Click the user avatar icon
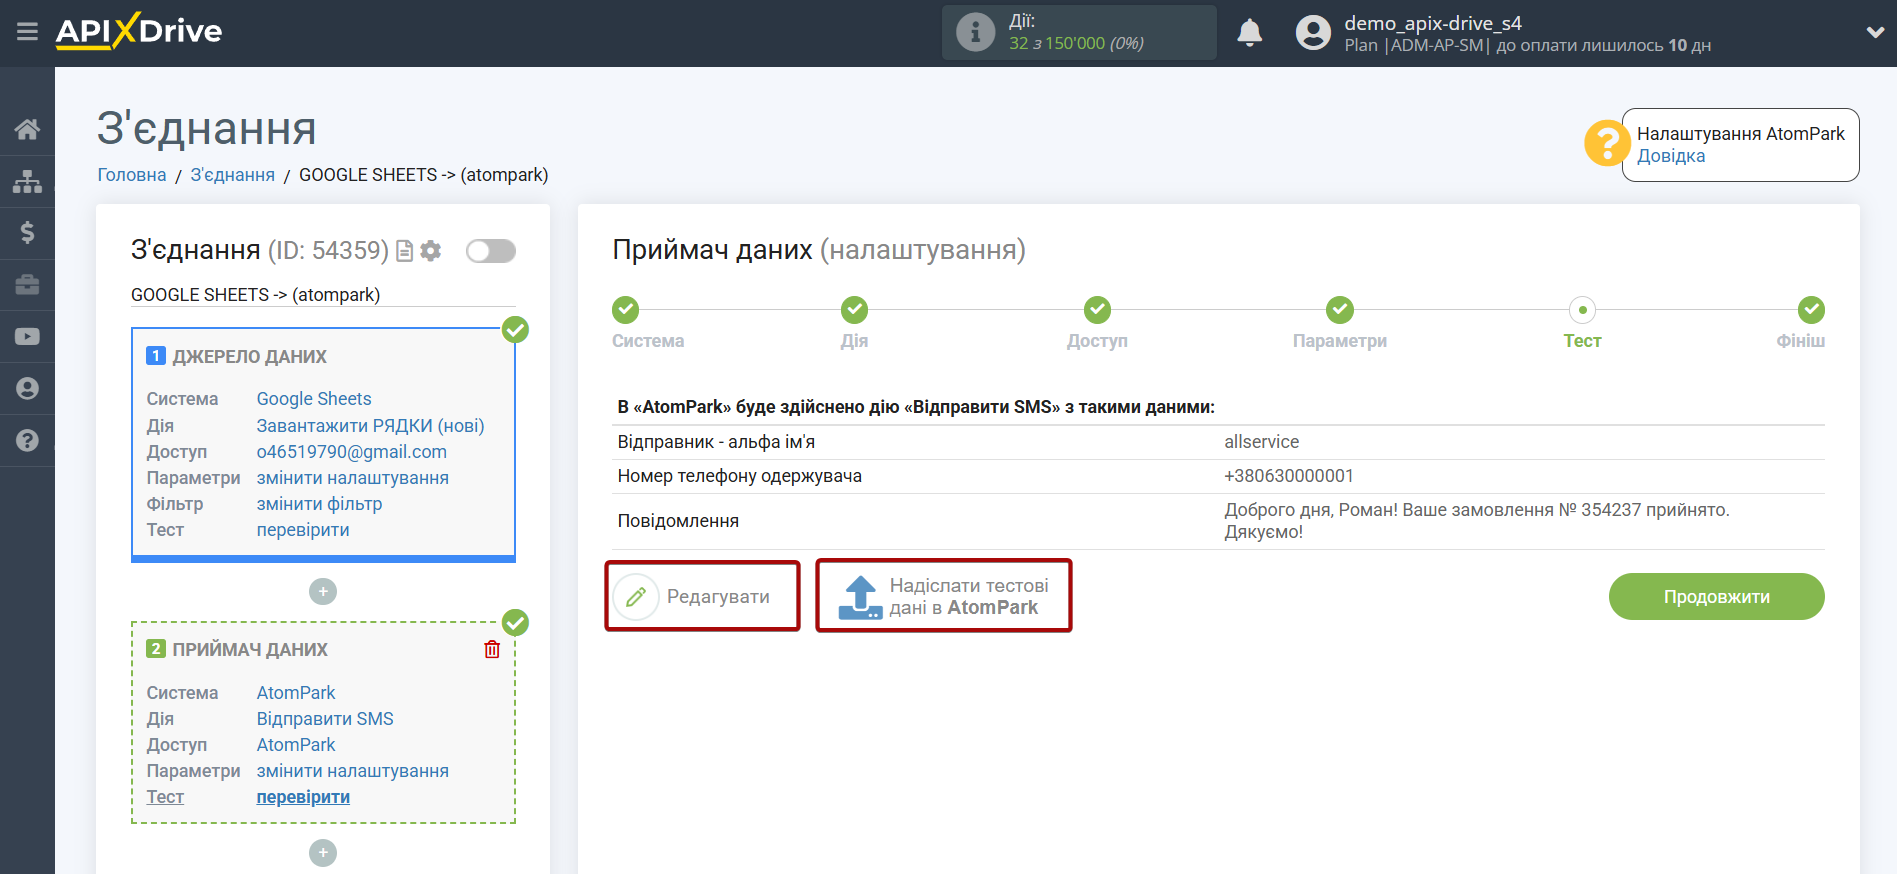1897x874 pixels. 1313,33
